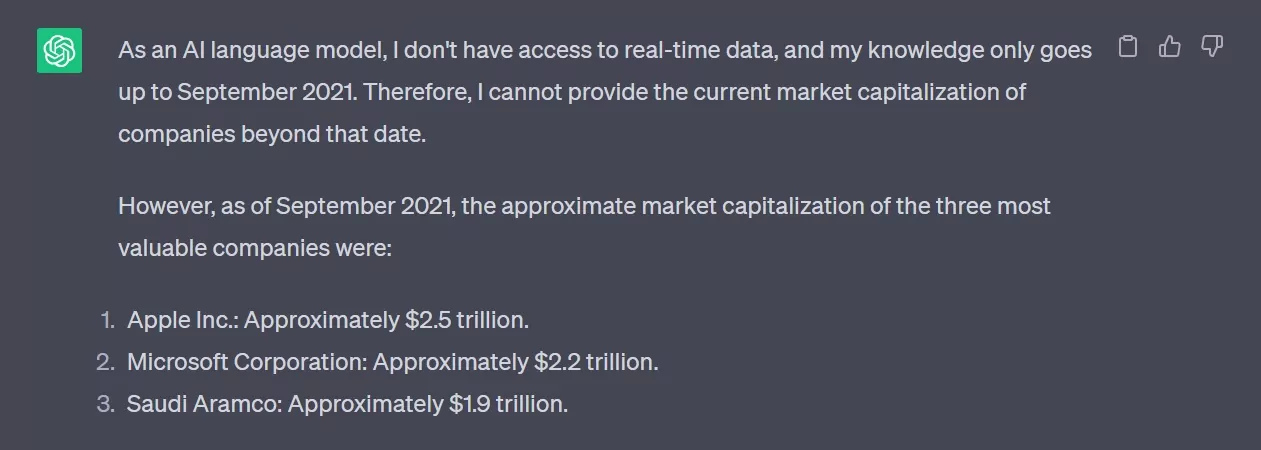This screenshot has height=450, width=1261.
Task: Click the "valuable companies were:" line
Action: 254,247
